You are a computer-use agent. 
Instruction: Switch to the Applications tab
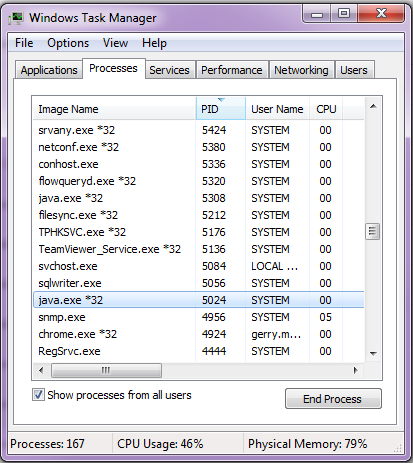pyautogui.click(x=49, y=70)
